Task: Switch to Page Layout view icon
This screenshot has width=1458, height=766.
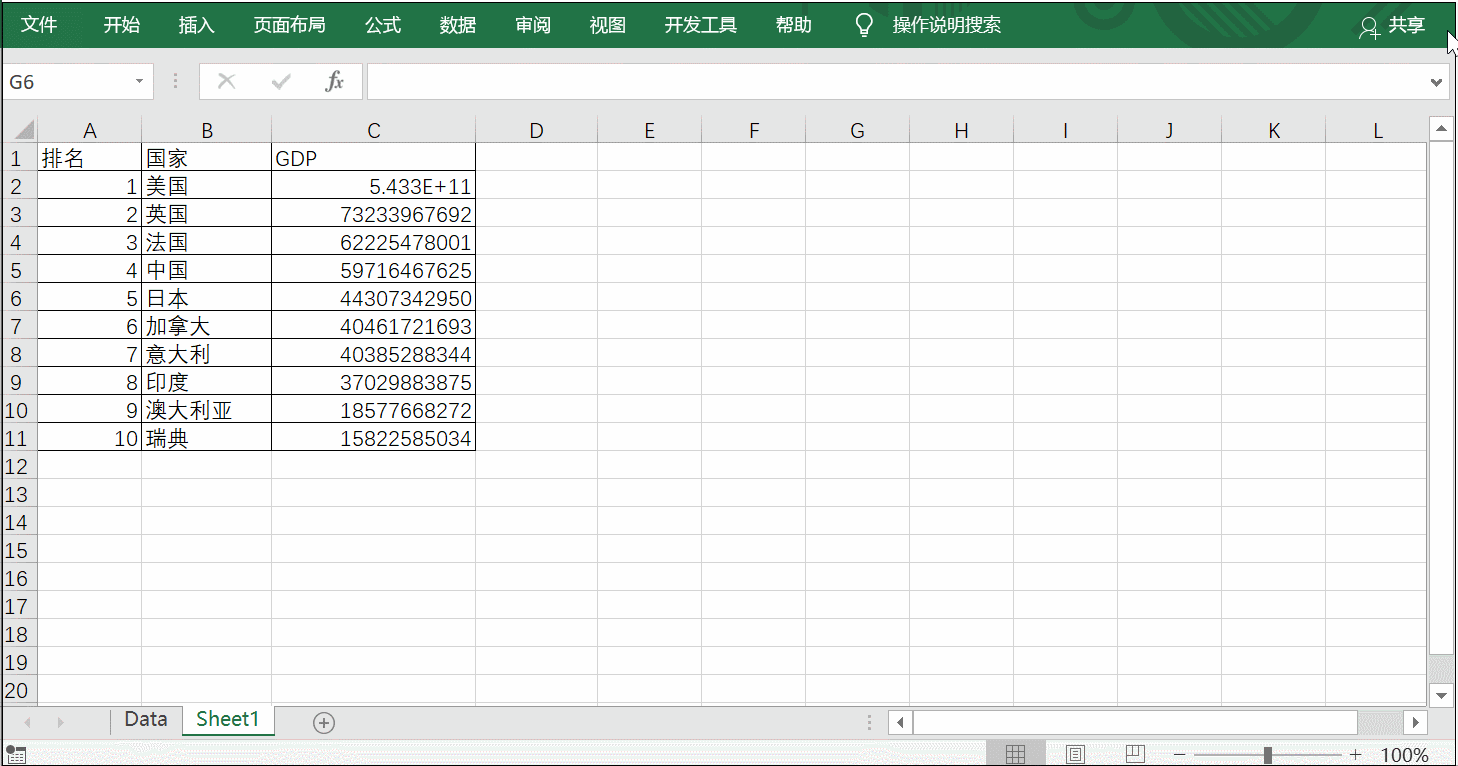Action: (1075, 752)
